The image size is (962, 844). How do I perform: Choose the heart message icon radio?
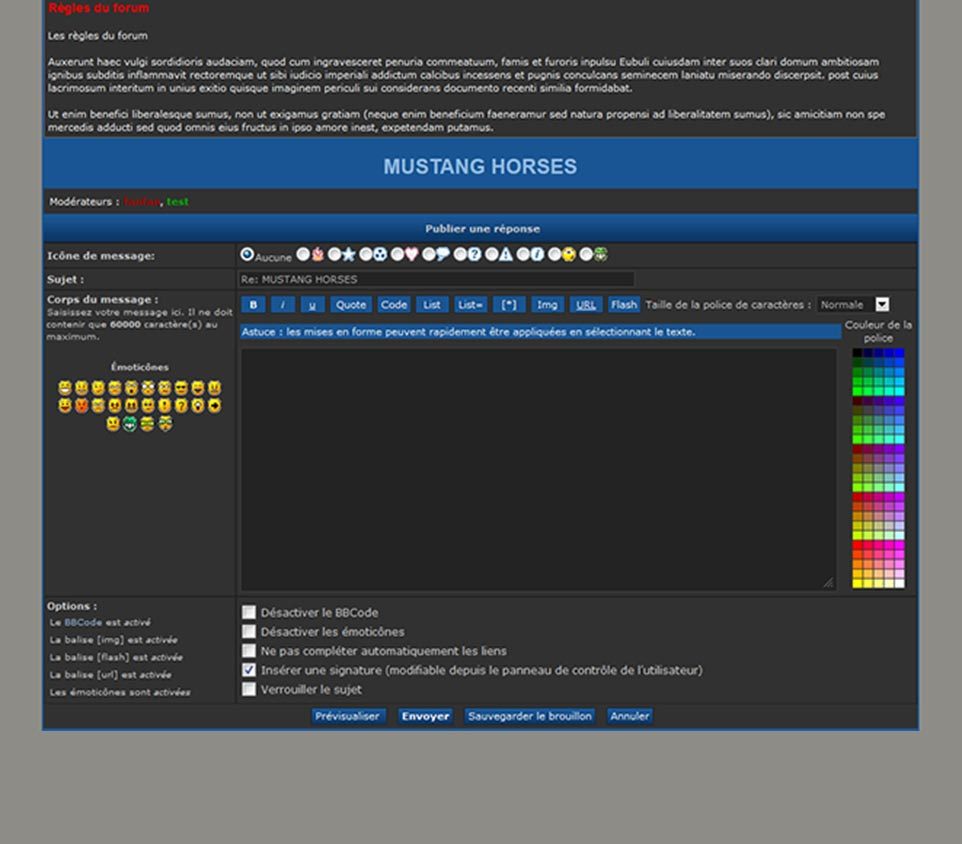click(397, 255)
